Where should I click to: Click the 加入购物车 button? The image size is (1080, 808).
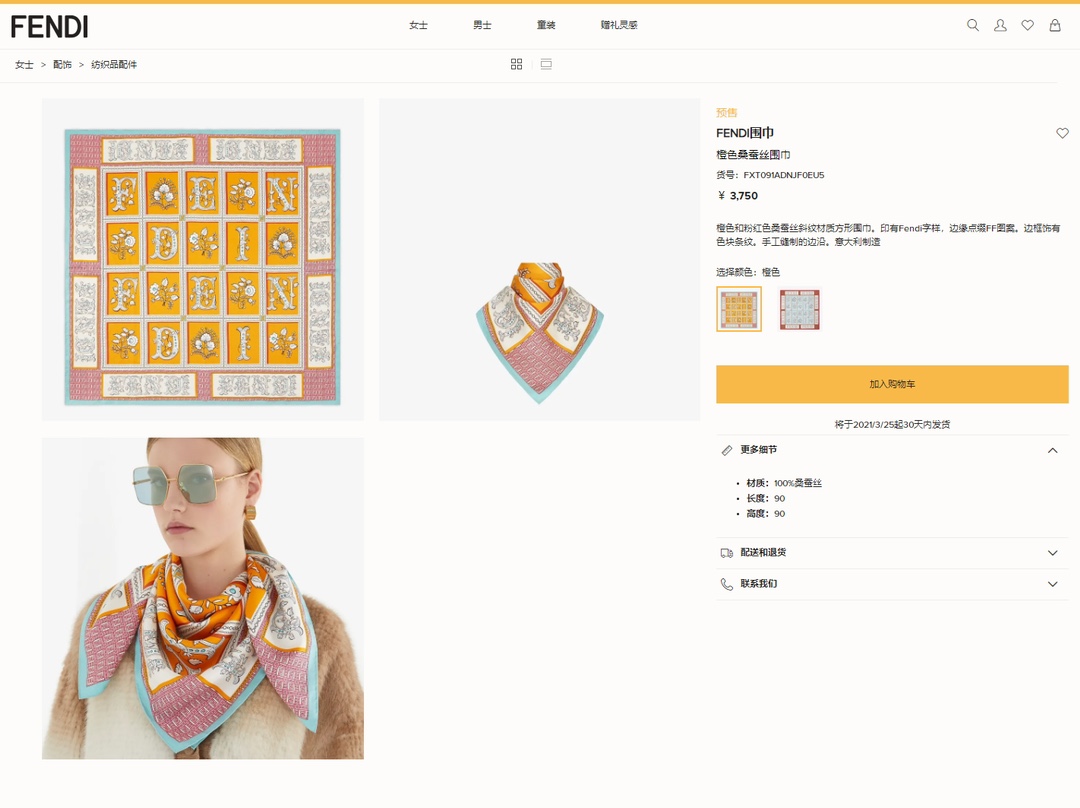[892, 384]
